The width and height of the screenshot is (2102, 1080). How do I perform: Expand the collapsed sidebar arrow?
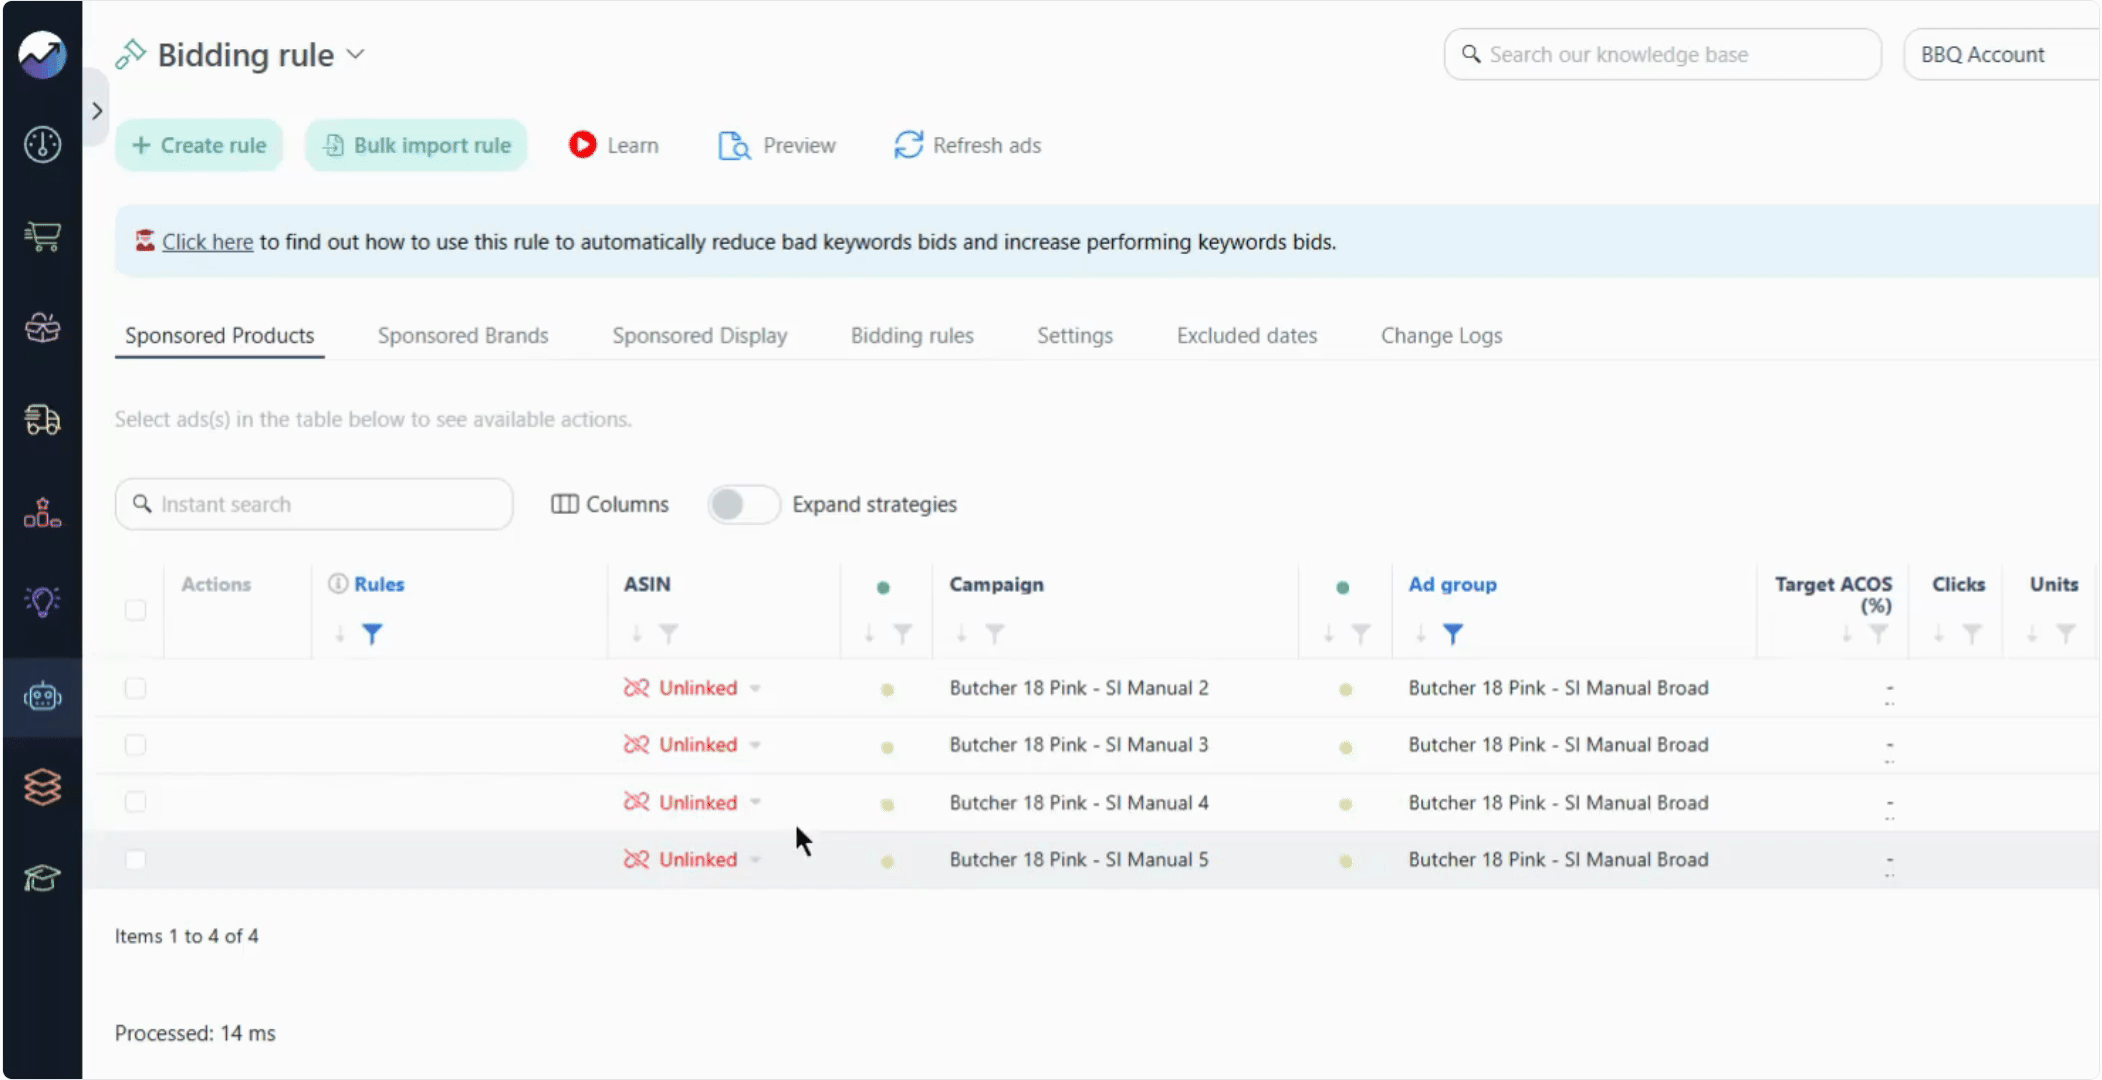[x=97, y=110]
